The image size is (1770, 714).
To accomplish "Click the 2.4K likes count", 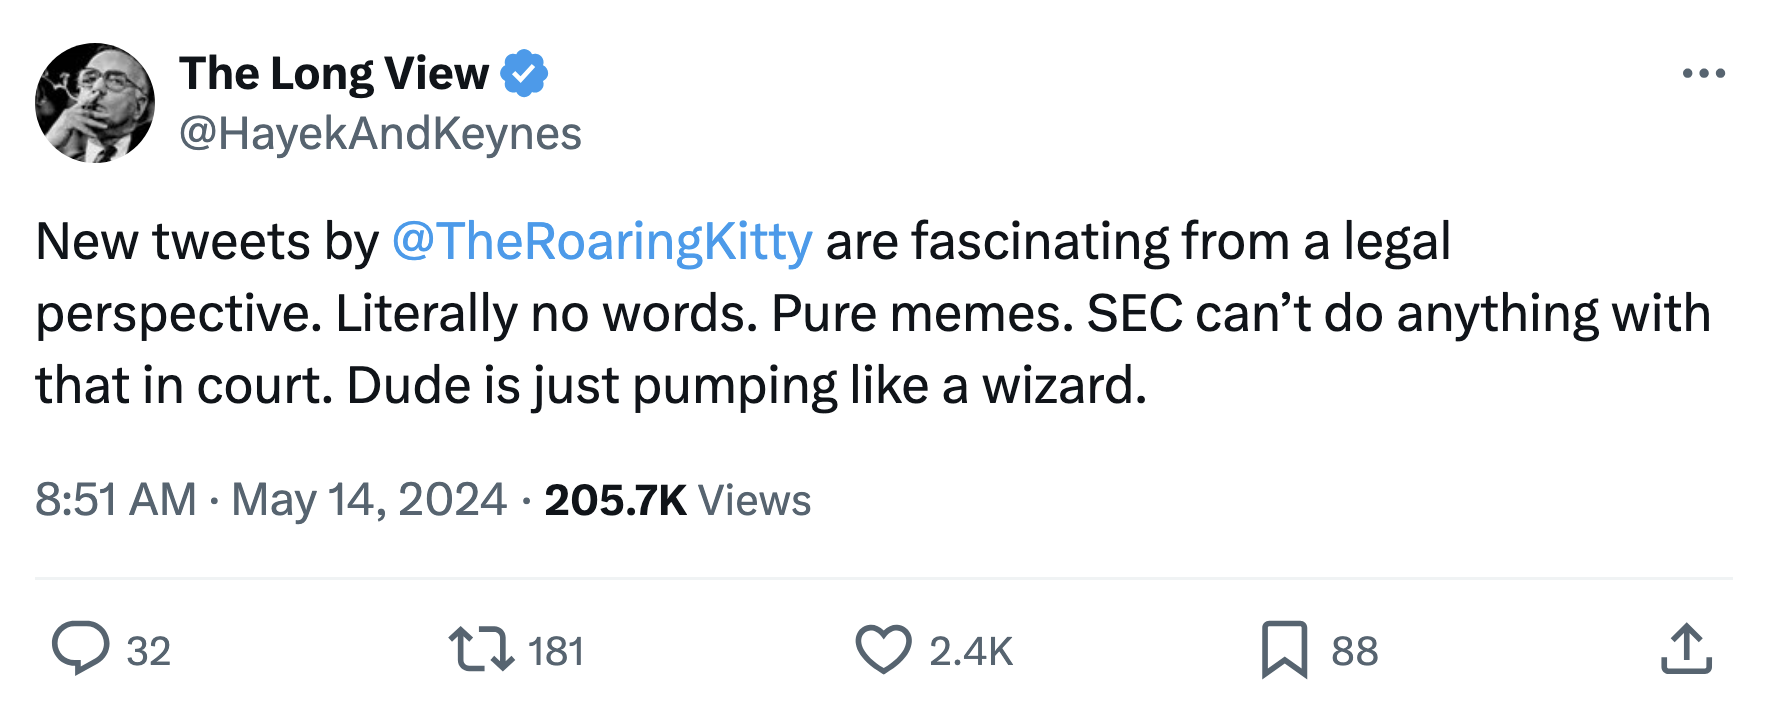I will point(970,652).
